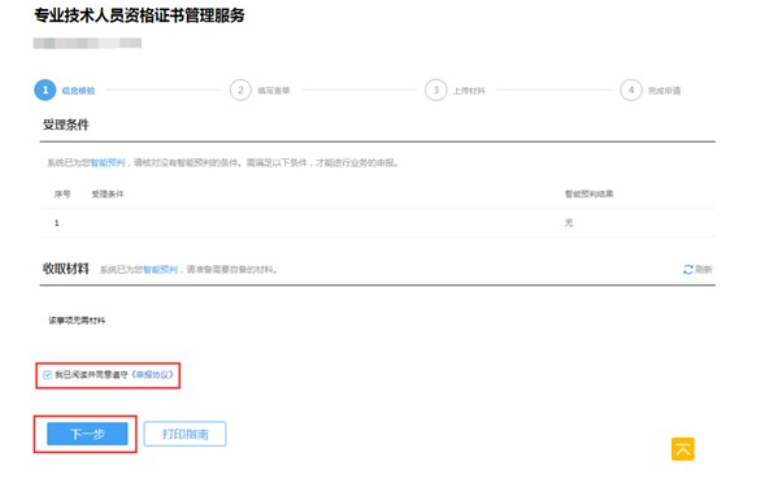This screenshot has height=492, width=776.
Task: Click the refresh arrows icon beside 刷新
Action: [687, 270]
